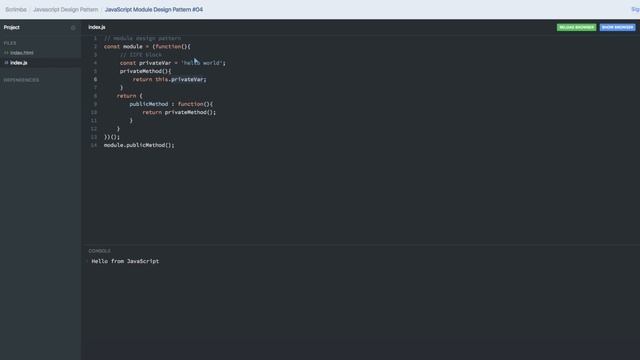640x360 pixels.
Task: Click the "return this.privateVar;" line
Action: [x=170, y=79]
